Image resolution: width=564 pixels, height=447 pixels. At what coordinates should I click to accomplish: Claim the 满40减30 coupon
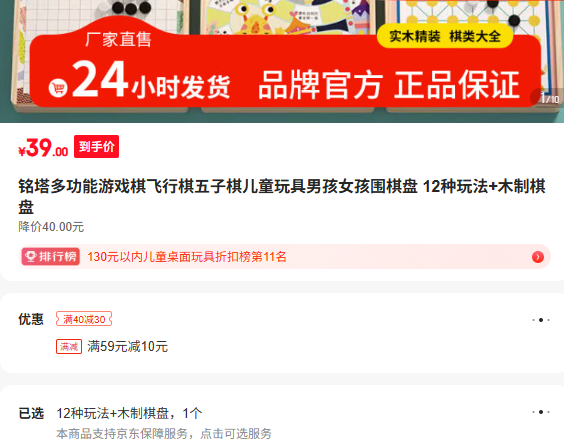[84, 319]
